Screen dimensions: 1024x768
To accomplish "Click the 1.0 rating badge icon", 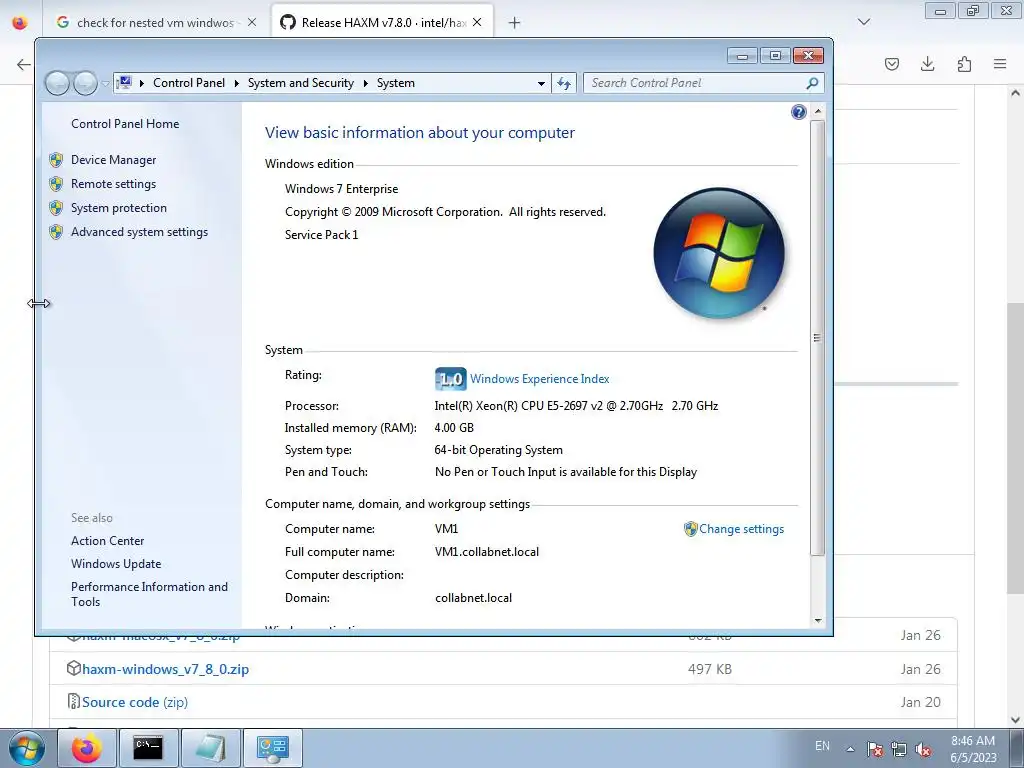I will click(451, 379).
